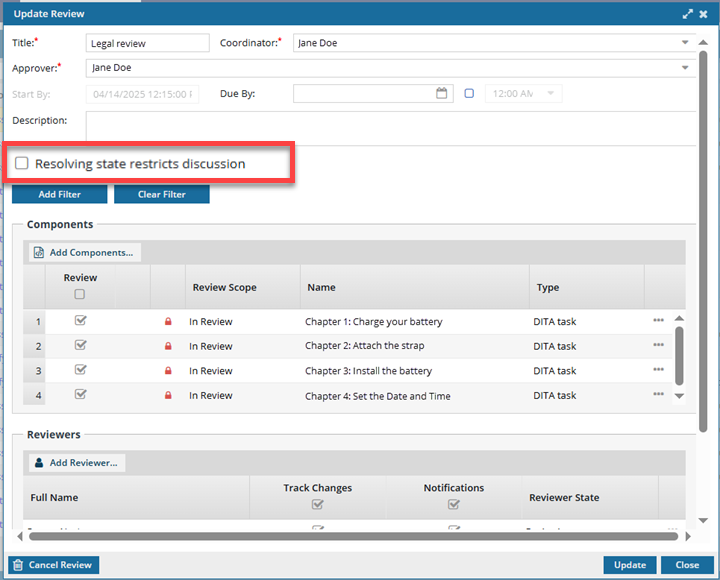Click horizontal scrollbar right arrow

(688, 536)
